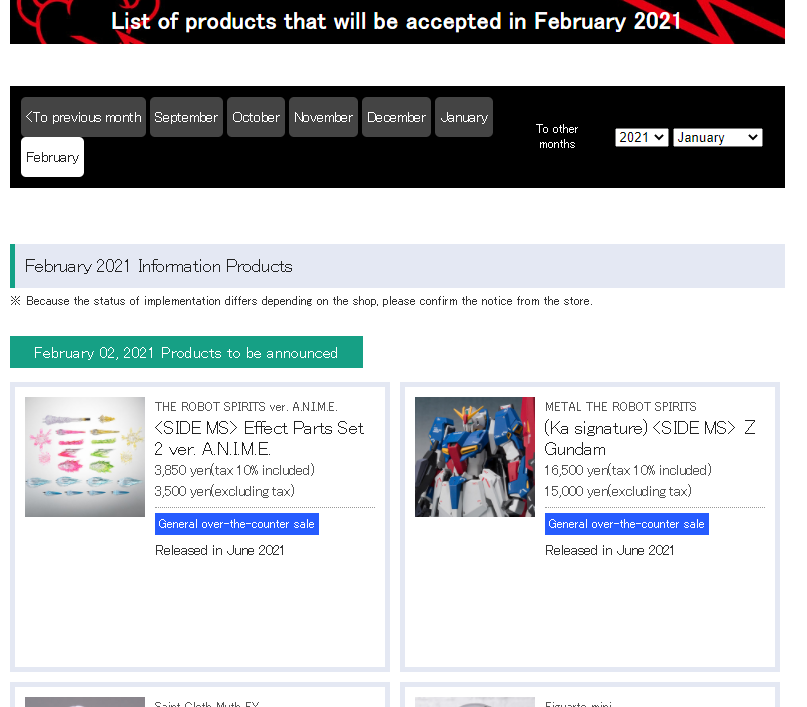Go to the previous month
This screenshot has height=707, width=807.
(x=83, y=117)
